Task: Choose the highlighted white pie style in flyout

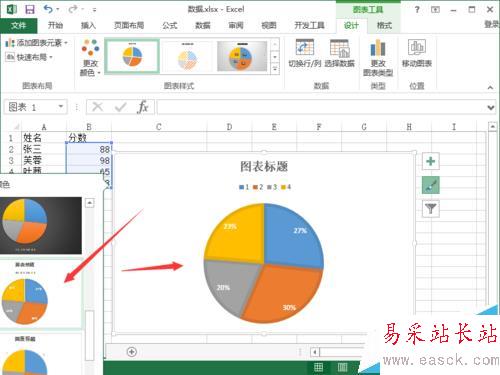Action: point(41,293)
